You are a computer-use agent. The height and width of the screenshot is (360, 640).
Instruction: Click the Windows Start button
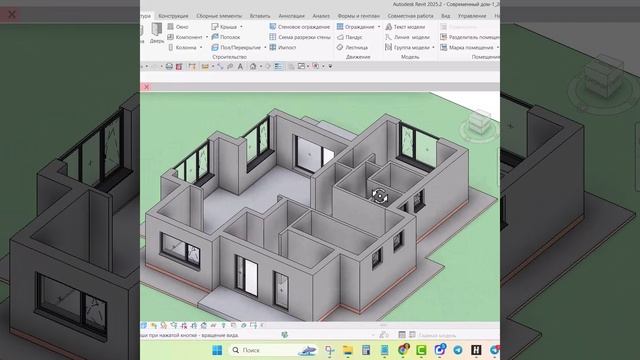[217, 350]
